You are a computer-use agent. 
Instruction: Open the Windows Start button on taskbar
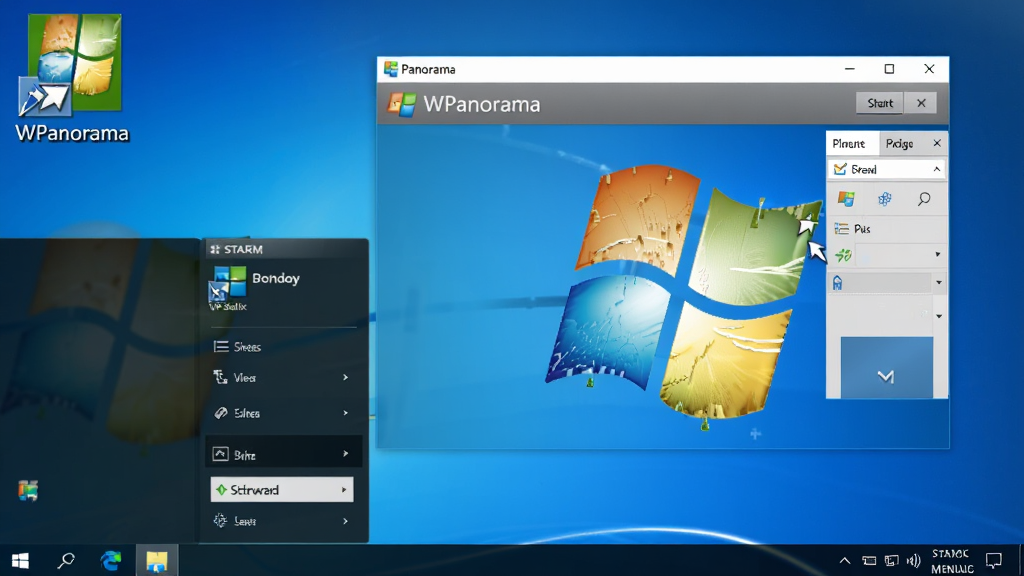tap(20, 560)
